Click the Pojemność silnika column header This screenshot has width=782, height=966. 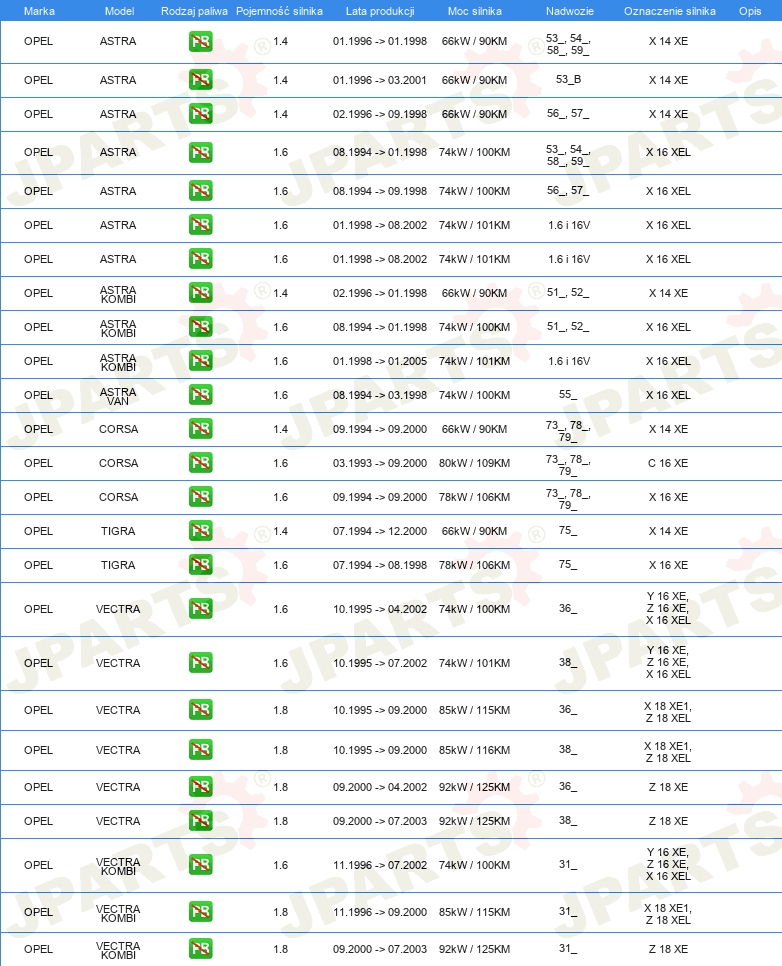coord(279,11)
